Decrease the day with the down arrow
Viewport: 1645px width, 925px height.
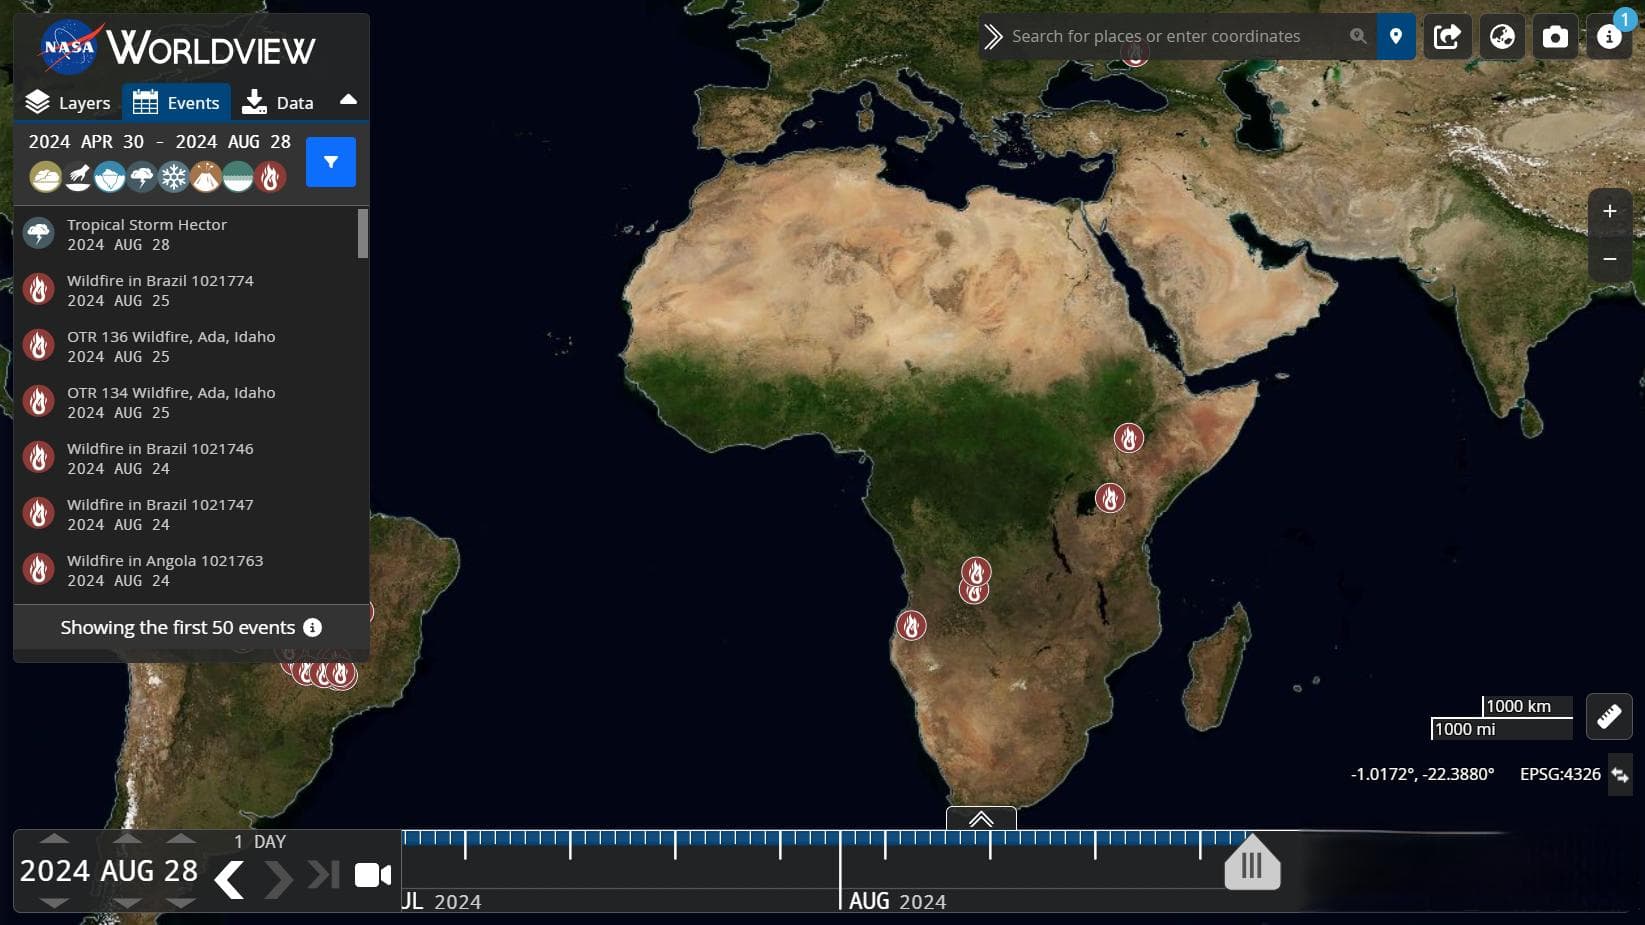coord(181,902)
